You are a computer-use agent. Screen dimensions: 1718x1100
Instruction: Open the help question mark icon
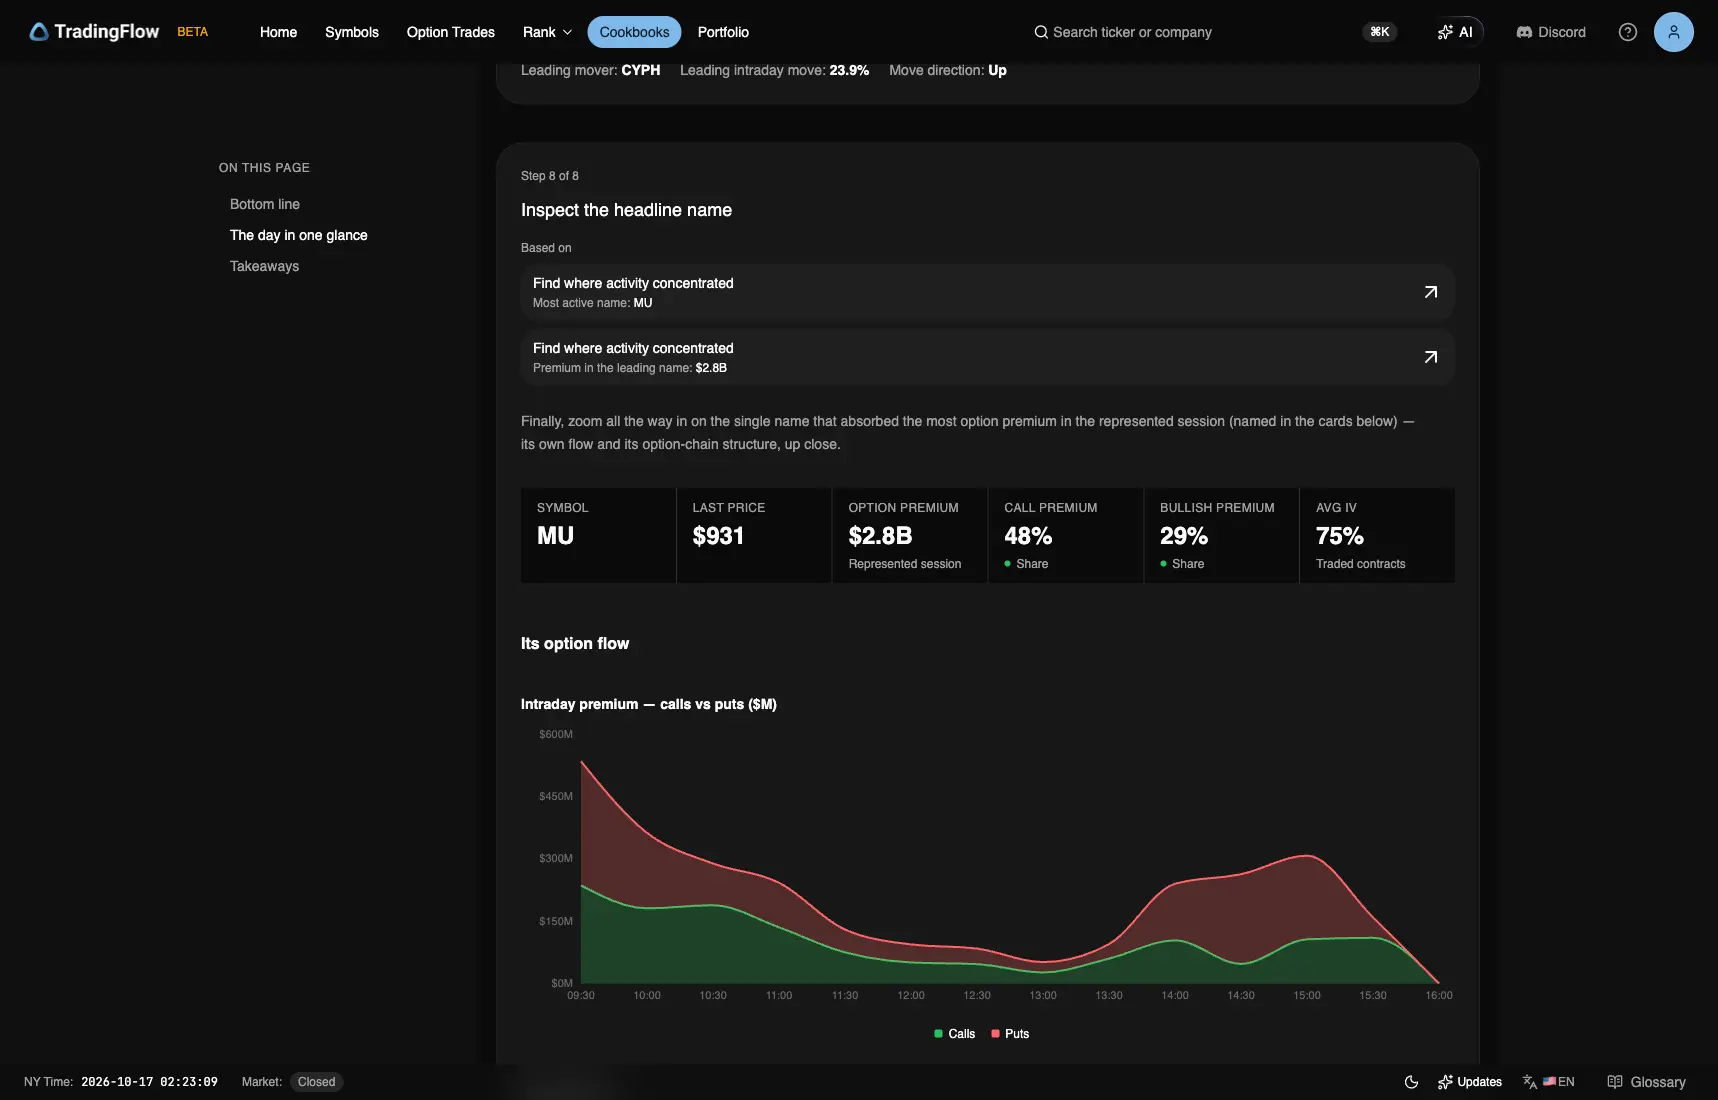coord(1628,32)
